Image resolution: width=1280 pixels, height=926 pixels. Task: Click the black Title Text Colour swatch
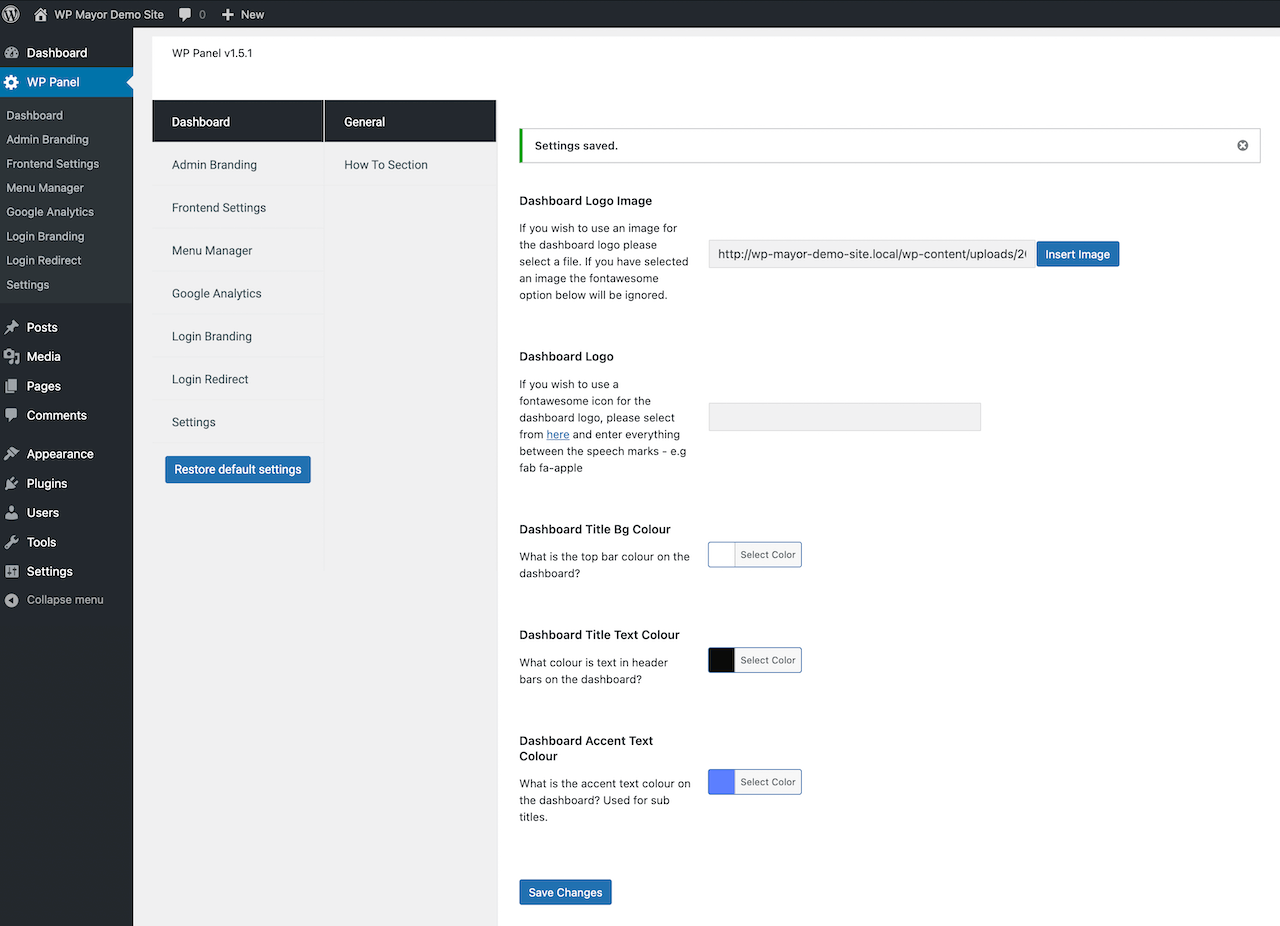pyautogui.click(x=722, y=660)
